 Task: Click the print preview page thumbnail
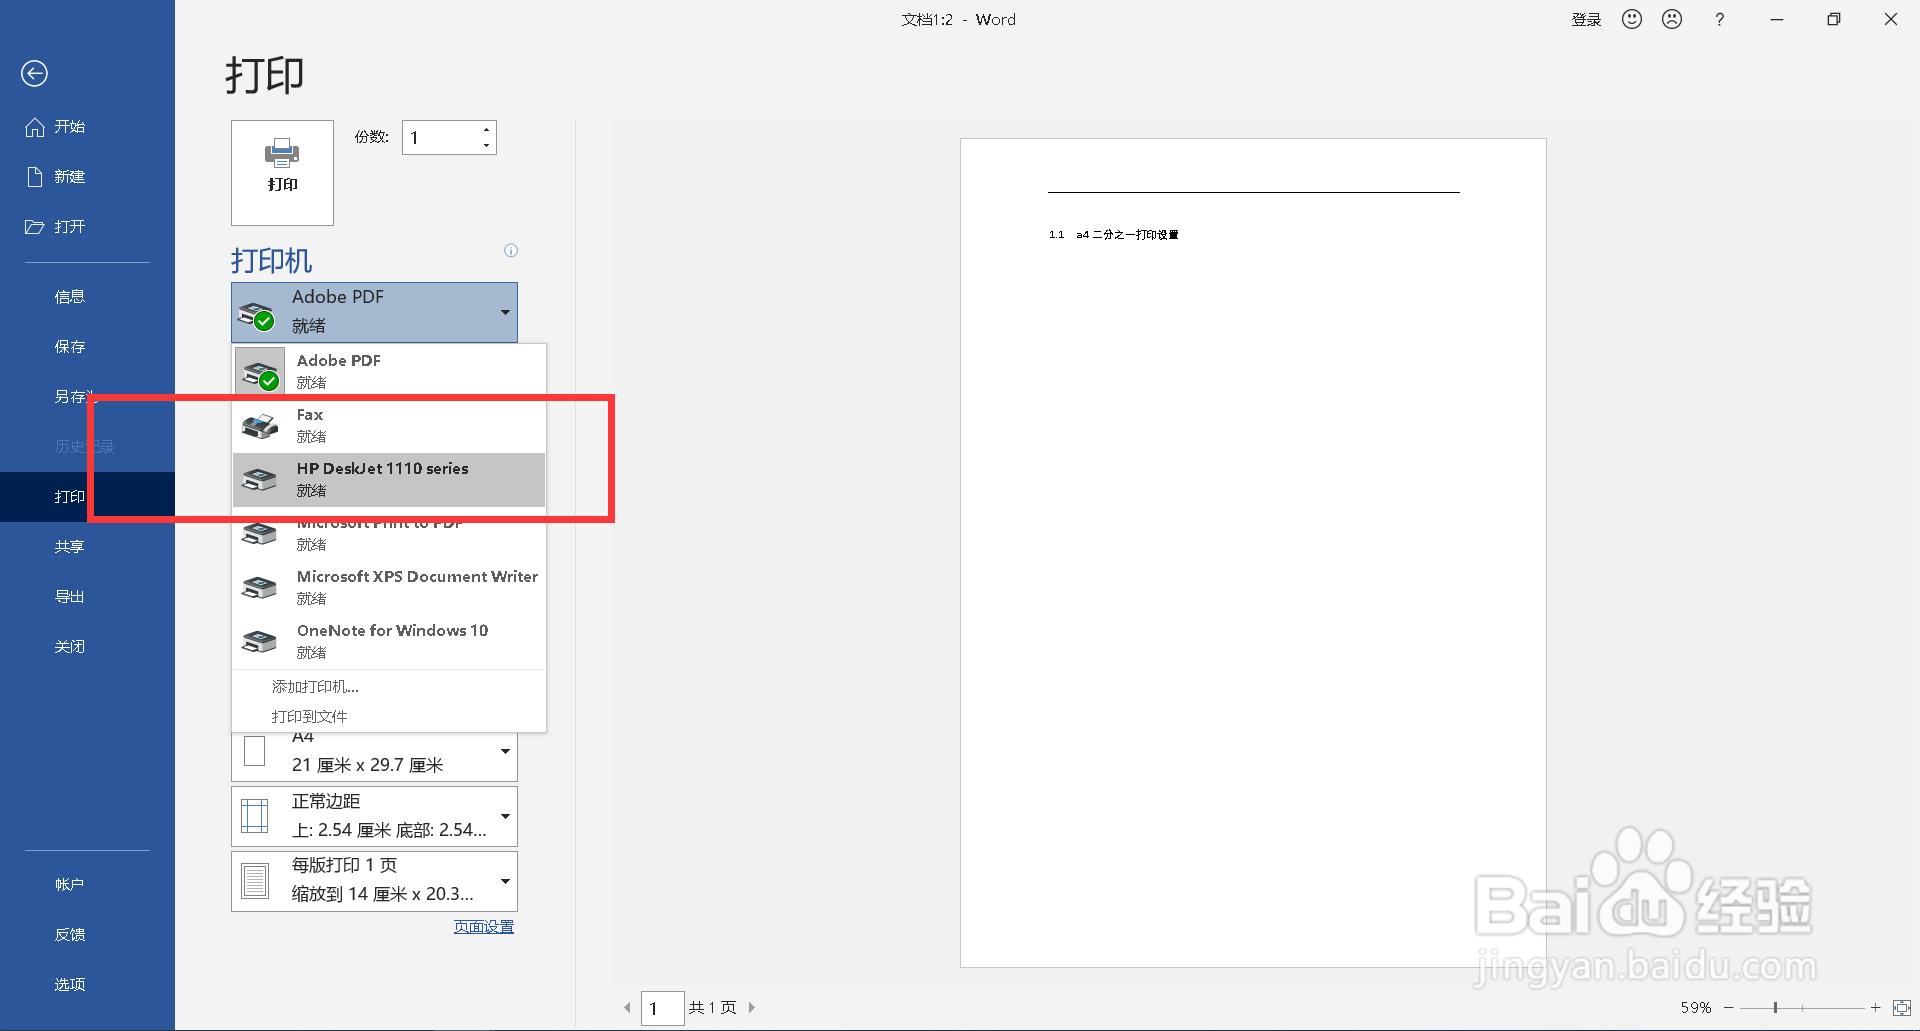tap(1253, 553)
